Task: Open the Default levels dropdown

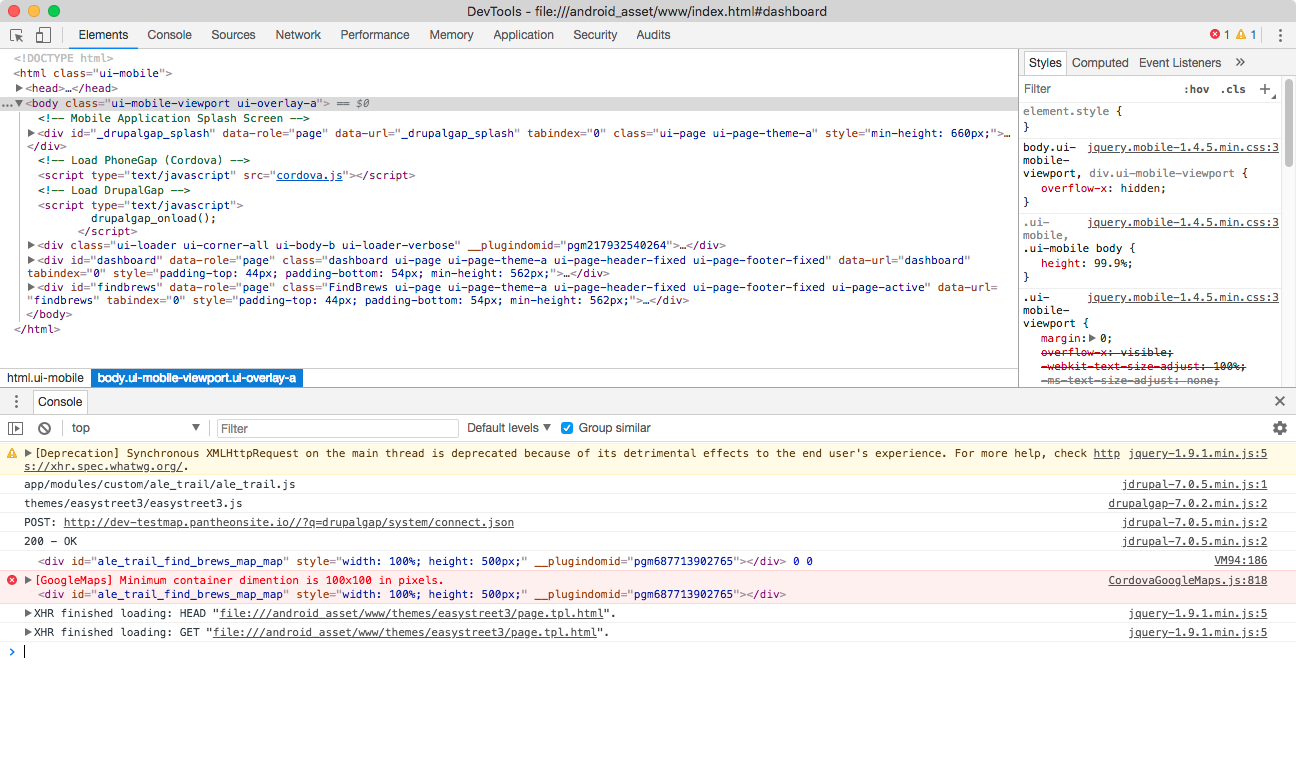Action: [508, 427]
